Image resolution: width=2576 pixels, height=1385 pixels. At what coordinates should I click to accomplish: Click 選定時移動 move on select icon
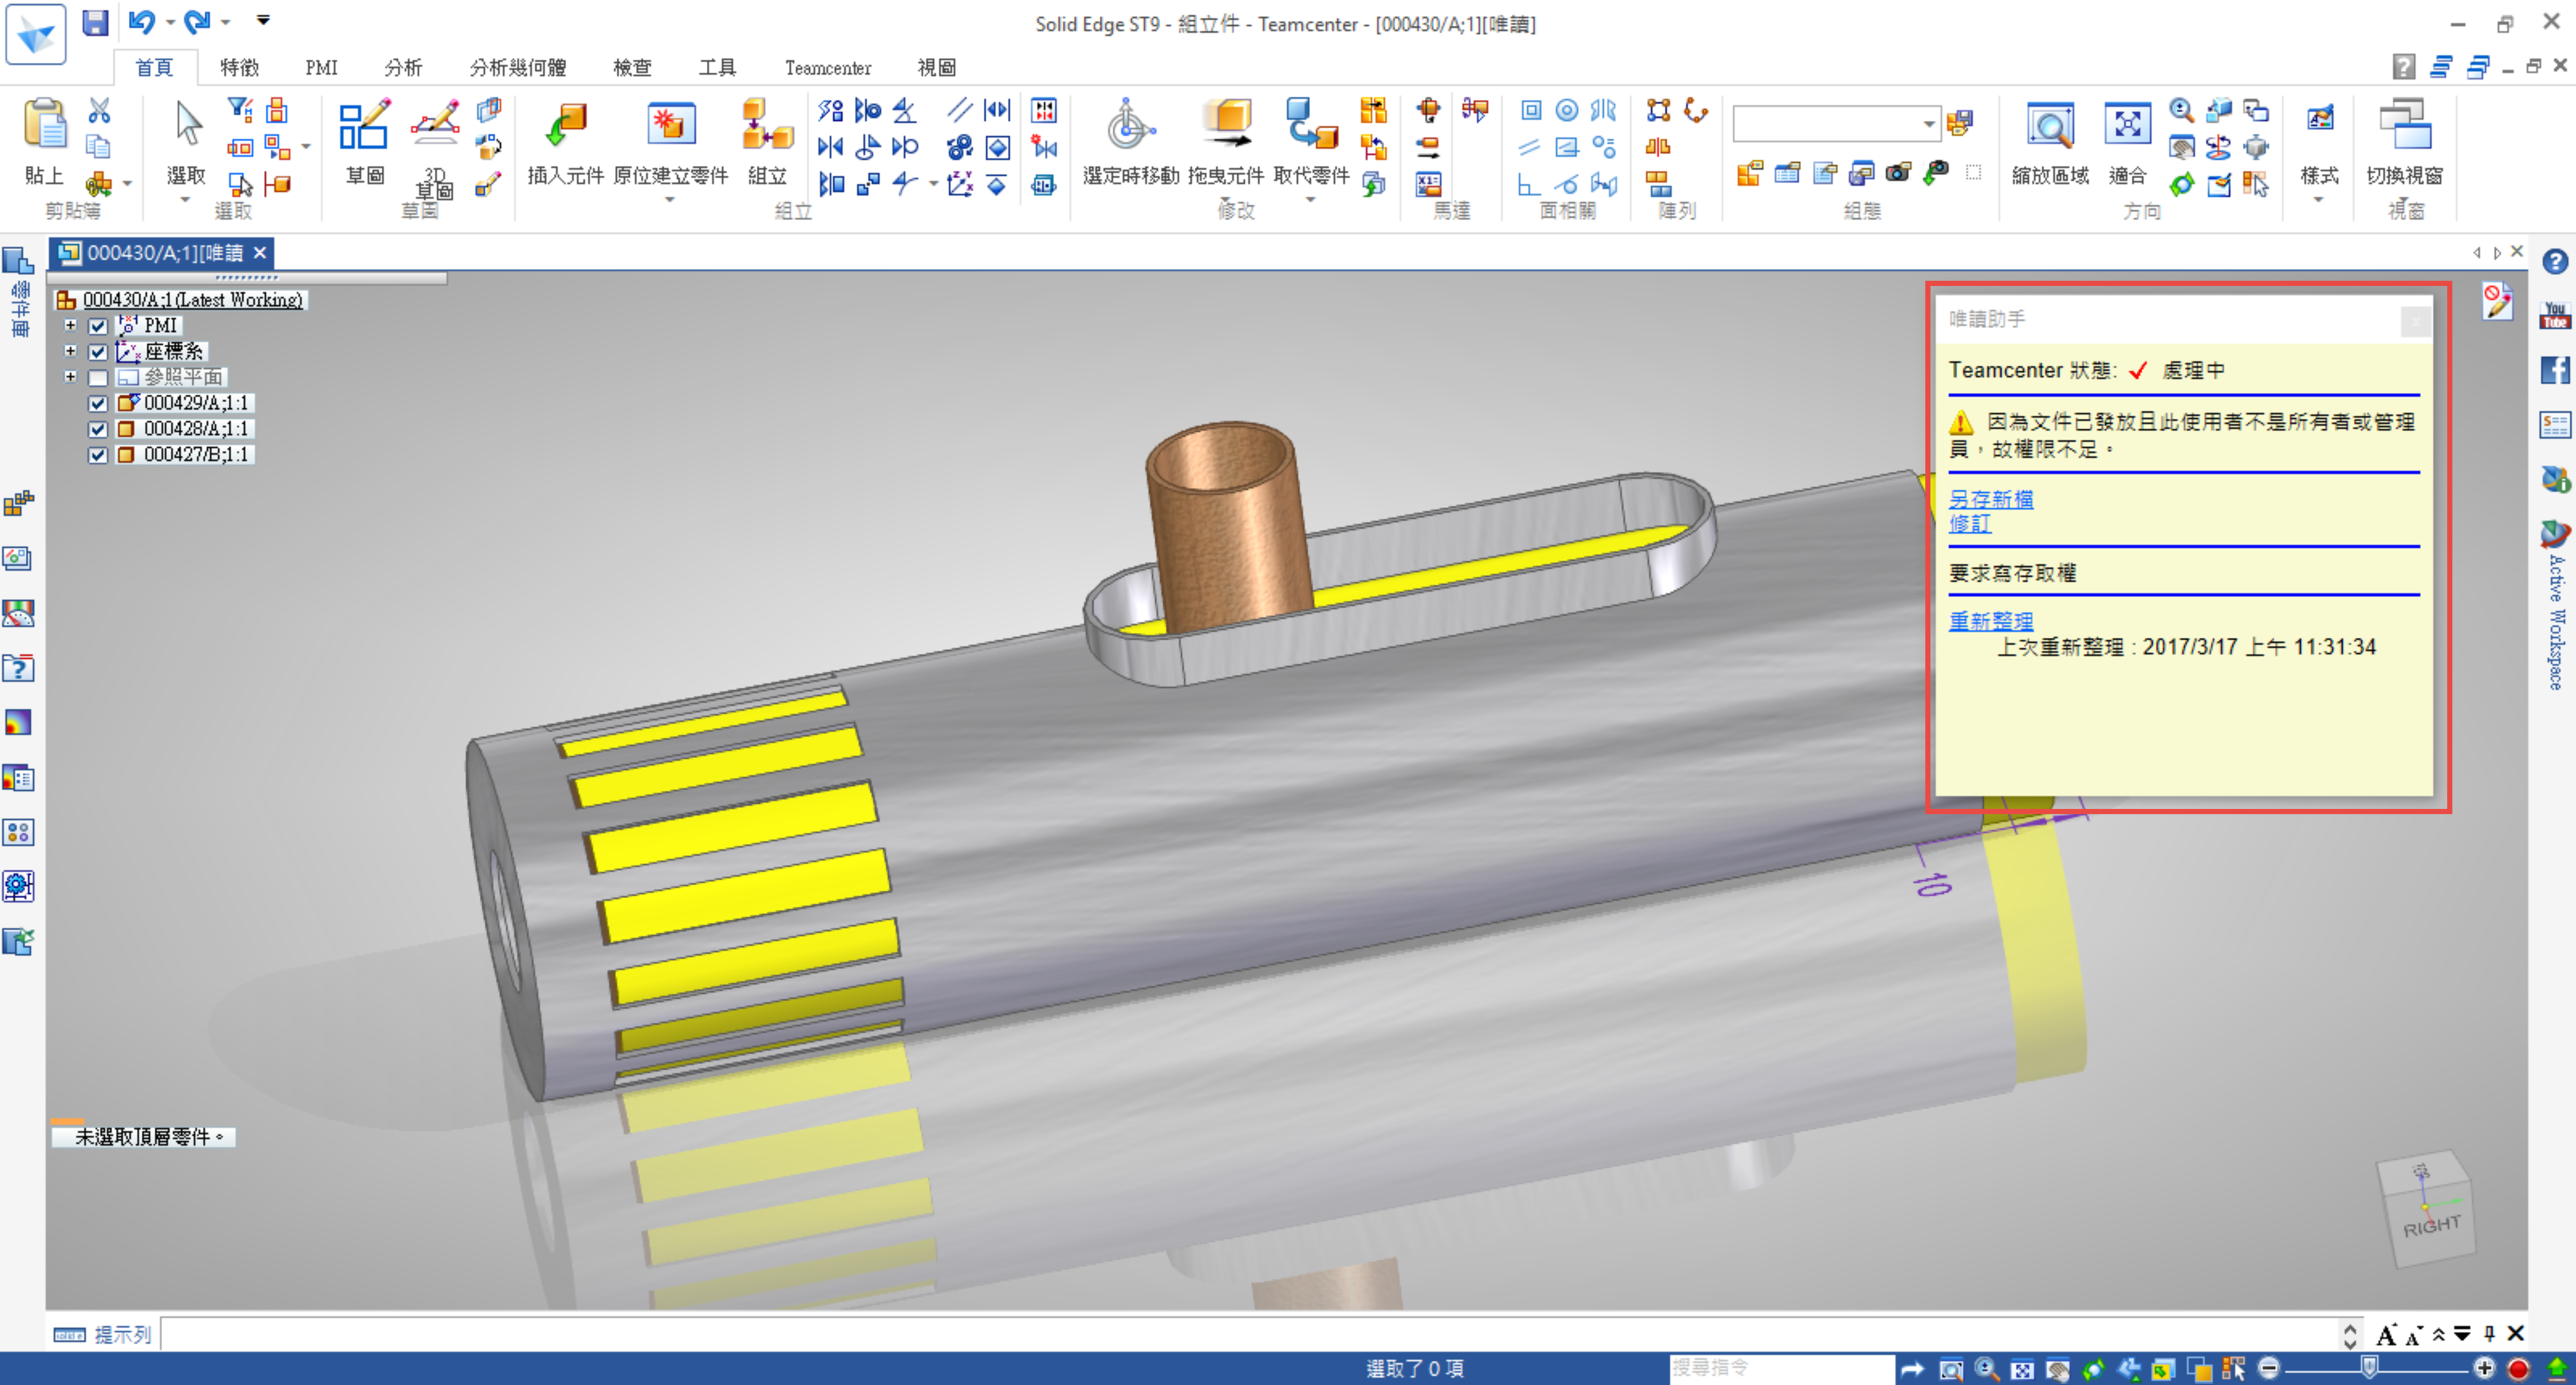coord(1131,124)
